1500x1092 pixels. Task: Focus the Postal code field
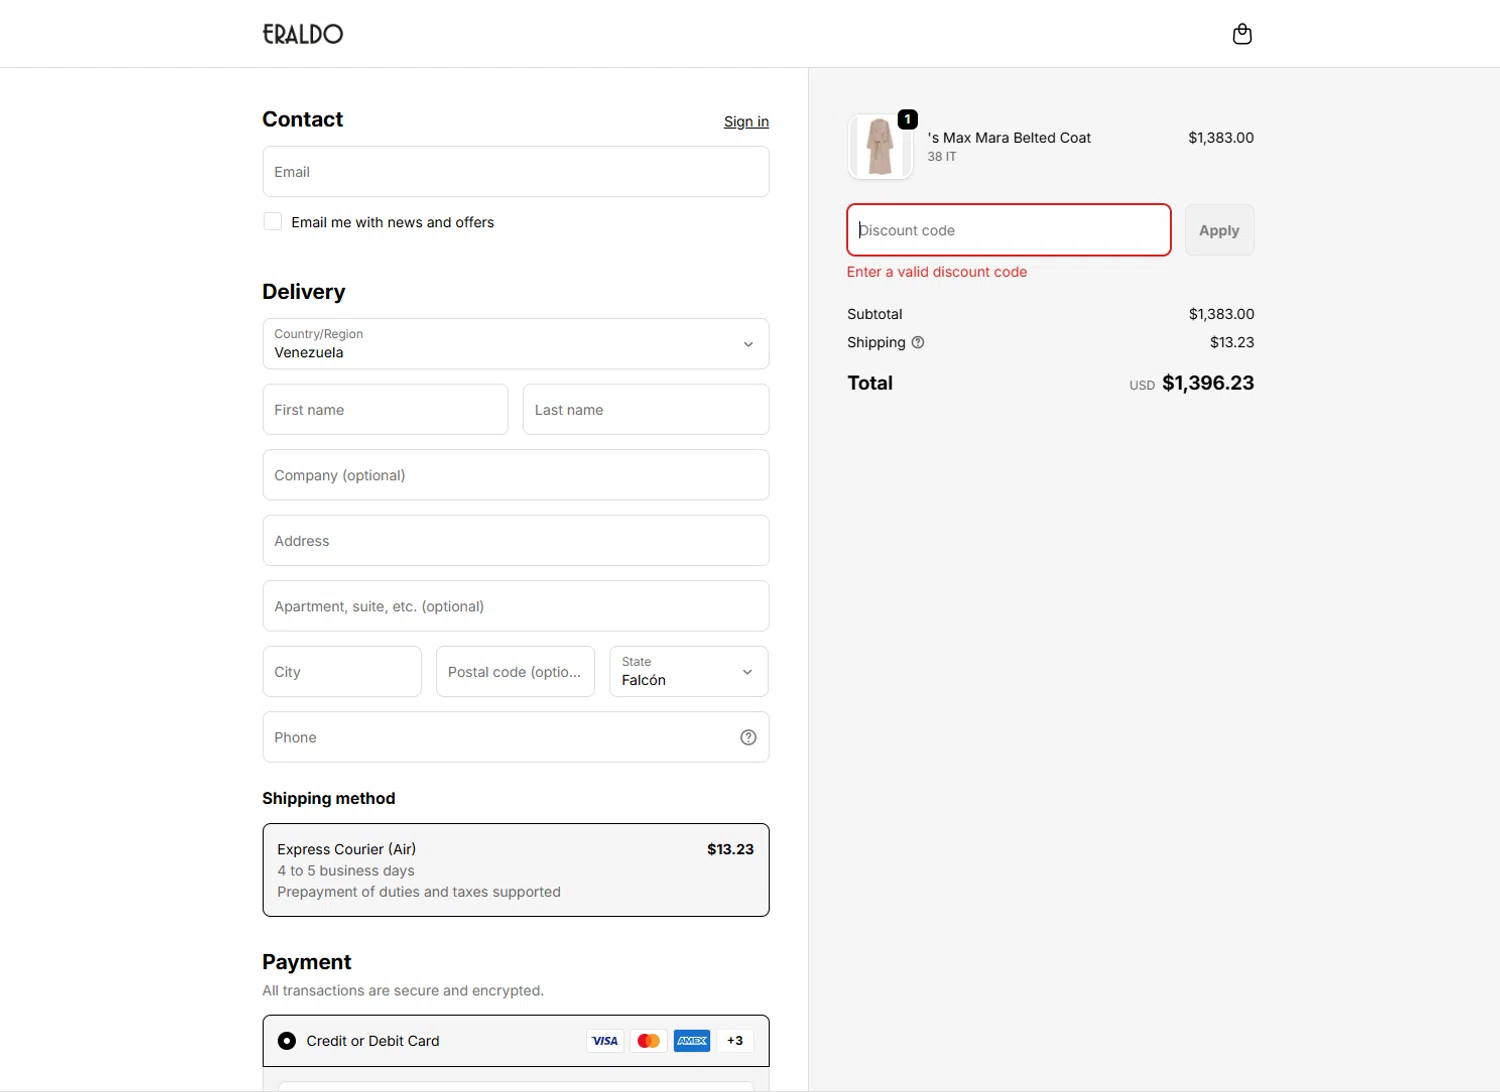coord(515,672)
